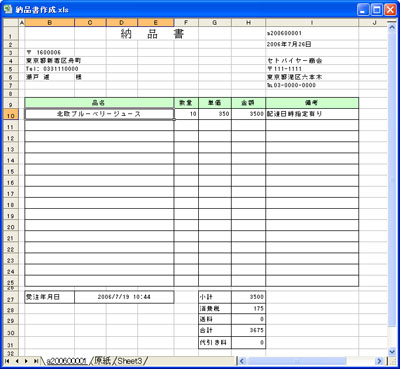Click the horizontal scrollbar thumb

(x=296, y=361)
